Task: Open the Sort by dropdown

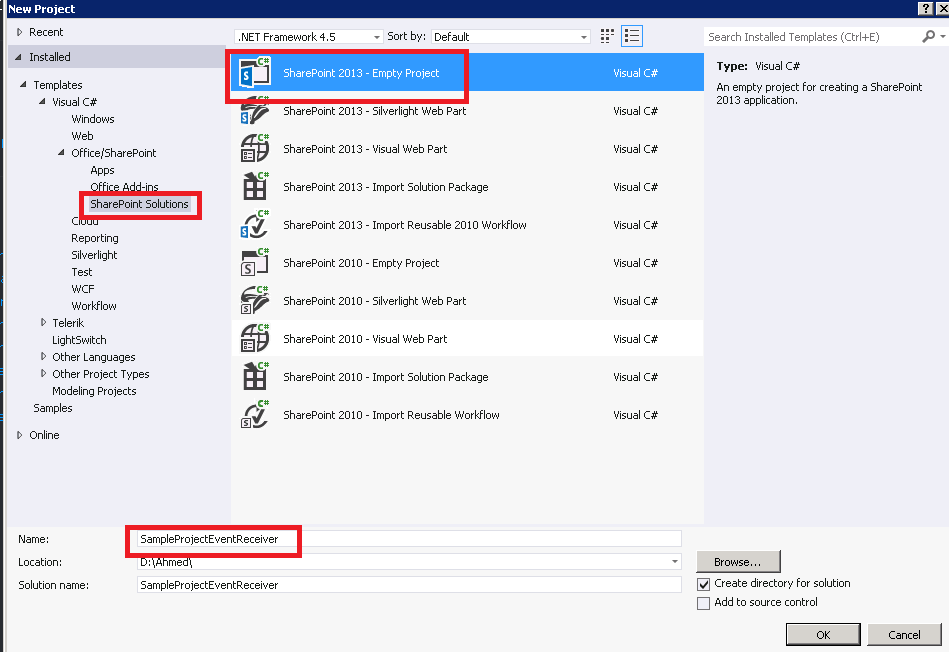Action: point(582,35)
